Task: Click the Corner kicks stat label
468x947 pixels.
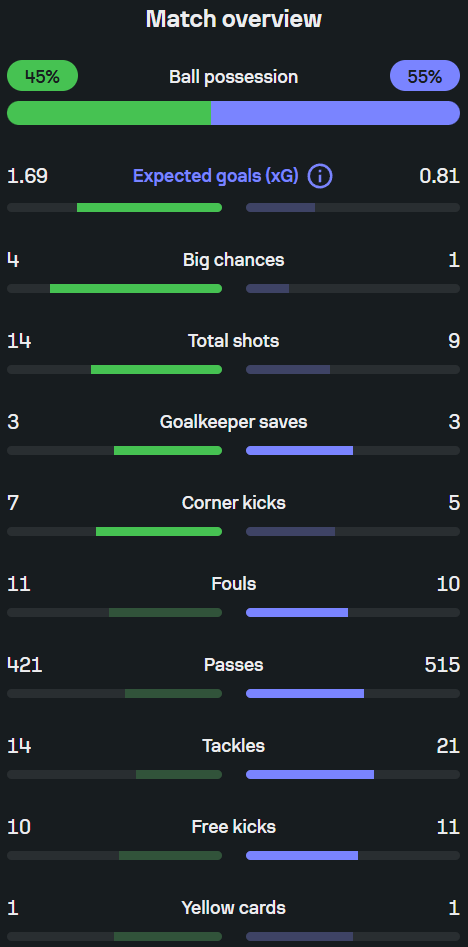Action: pyautogui.click(x=234, y=502)
